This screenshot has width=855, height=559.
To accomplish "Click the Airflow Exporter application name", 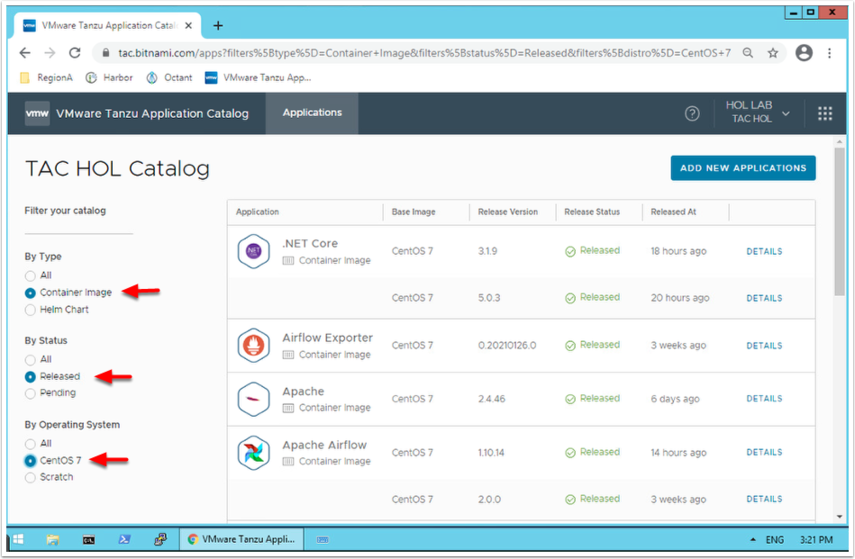I will coord(327,338).
